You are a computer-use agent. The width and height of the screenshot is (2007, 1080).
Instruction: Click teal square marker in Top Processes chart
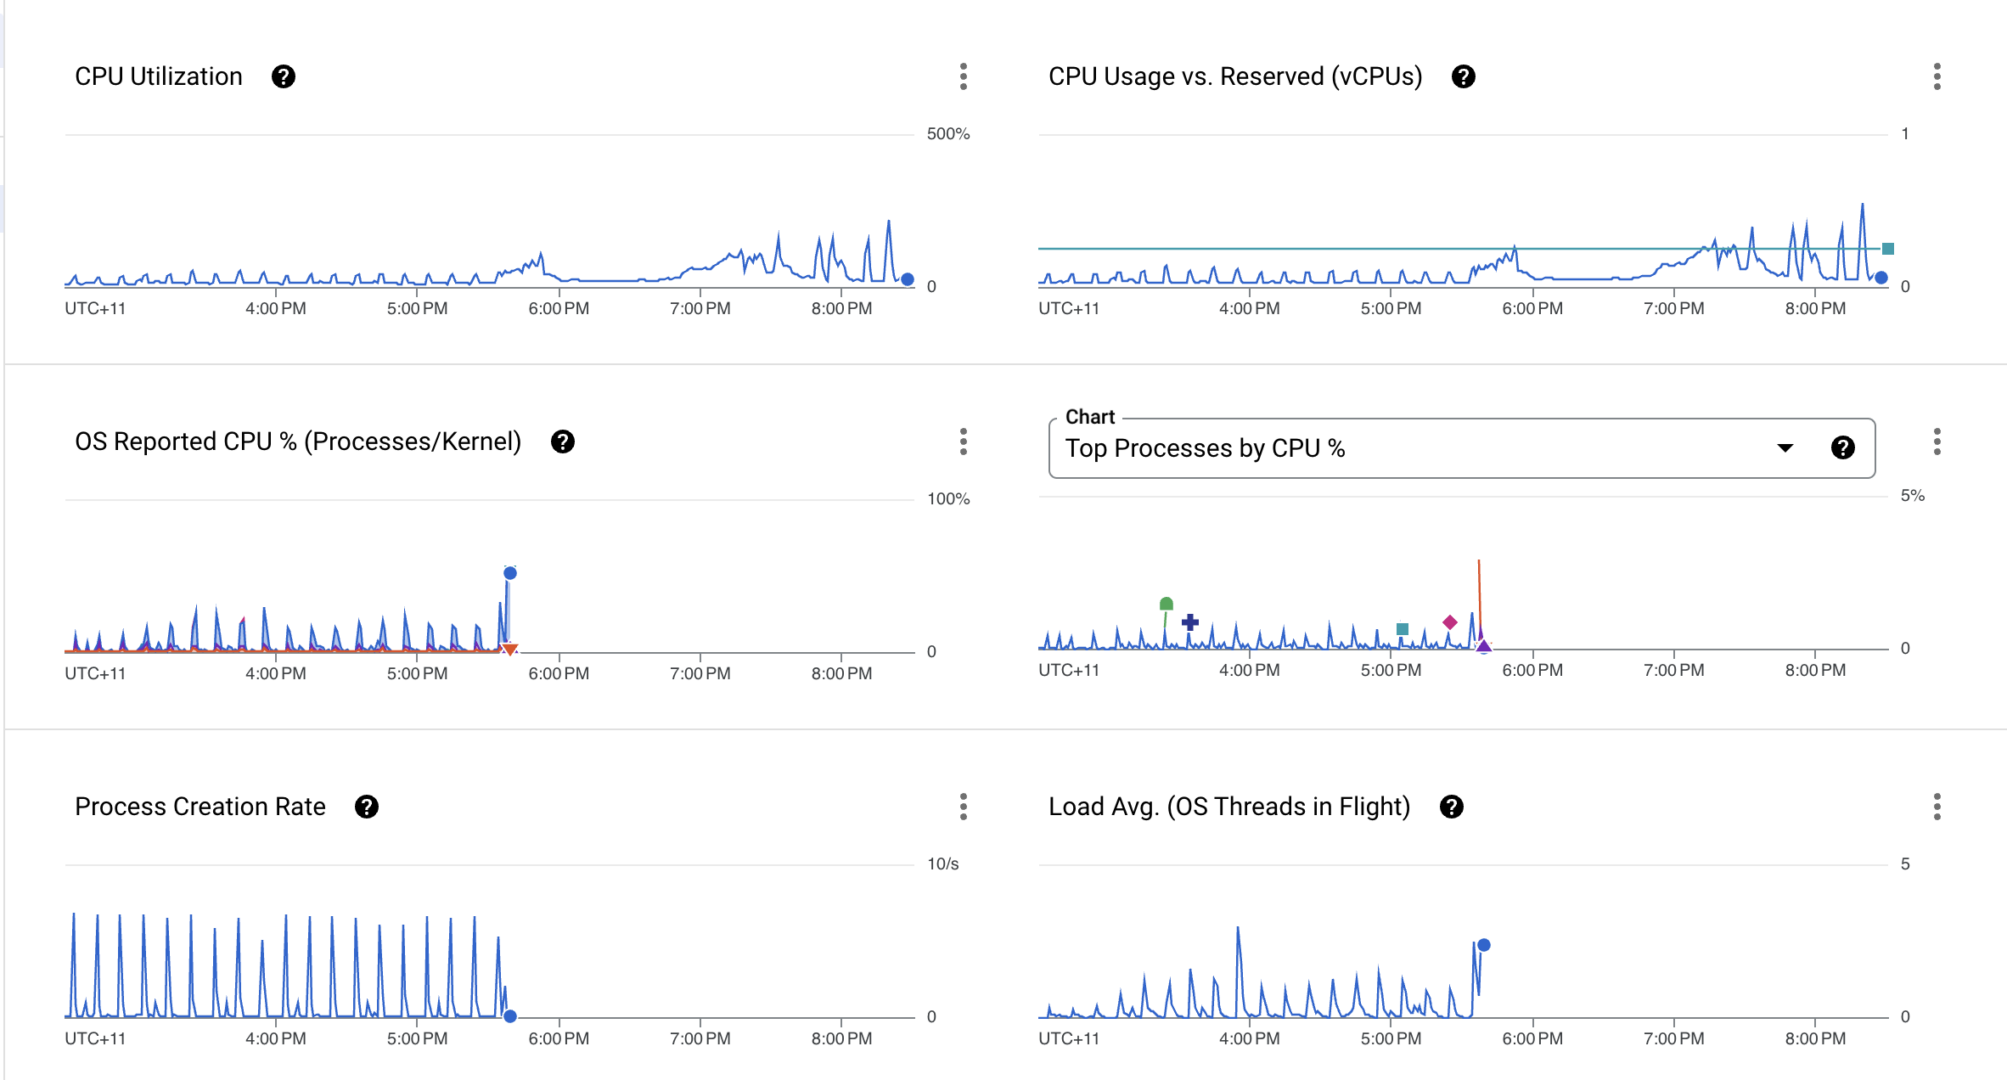[1402, 629]
